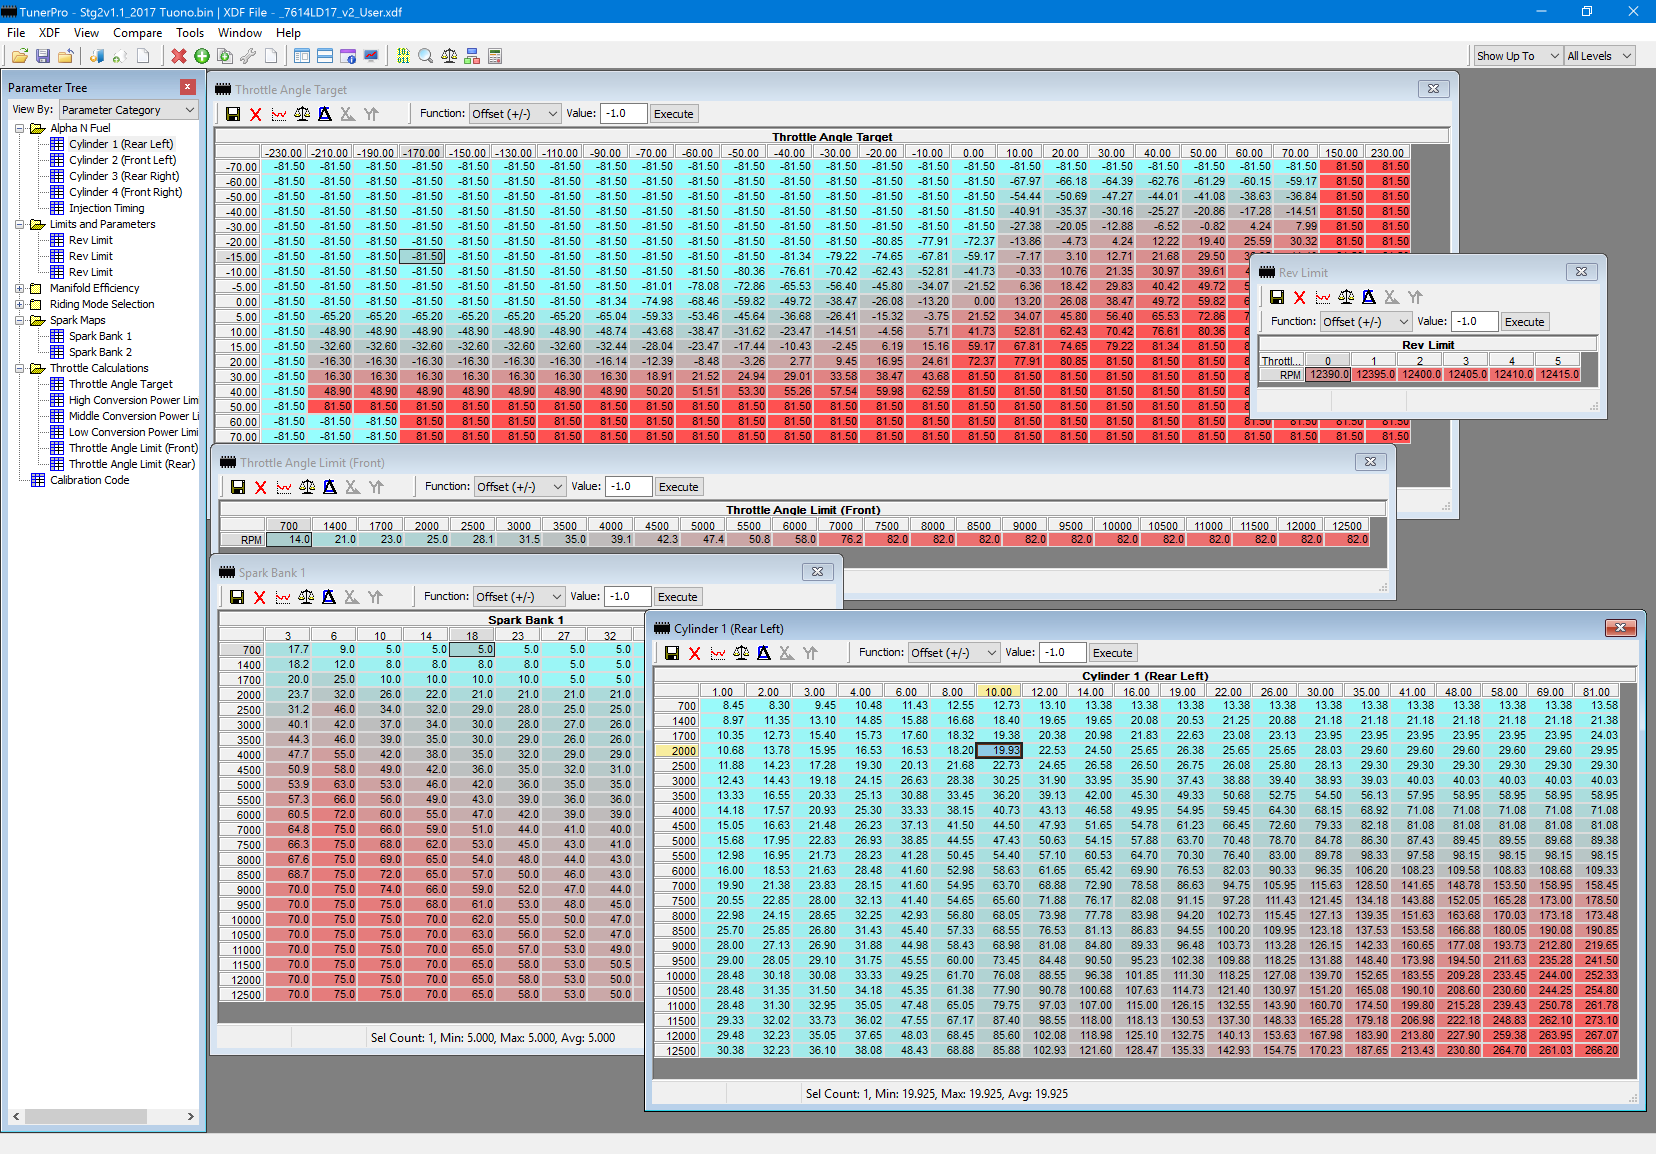This screenshot has width=1656, height=1154.
Task: Collapse the Alpha N Fuel tree node
Action: pos(20,128)
